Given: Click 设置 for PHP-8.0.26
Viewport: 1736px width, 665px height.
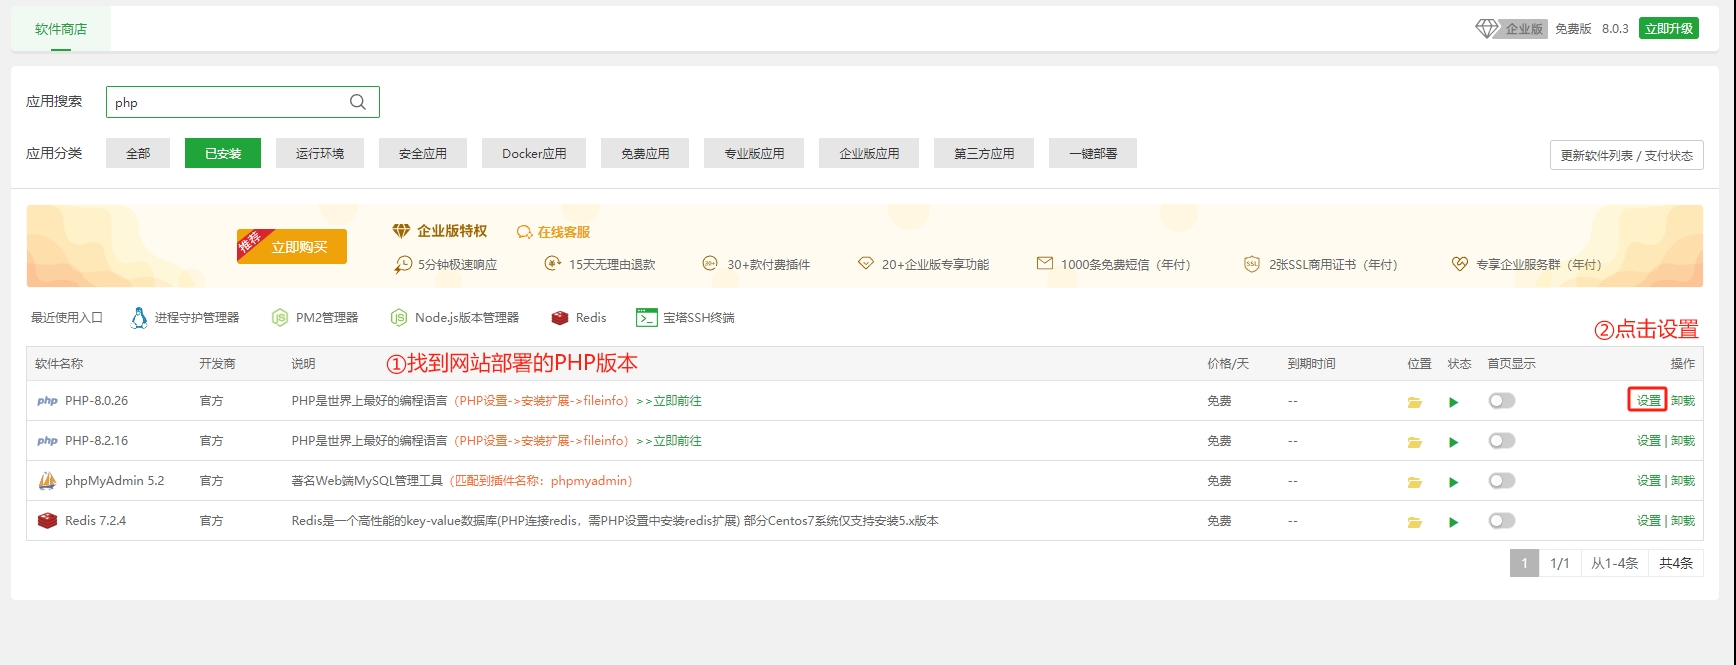Looking at the screenshot, I should (1647, 401).
